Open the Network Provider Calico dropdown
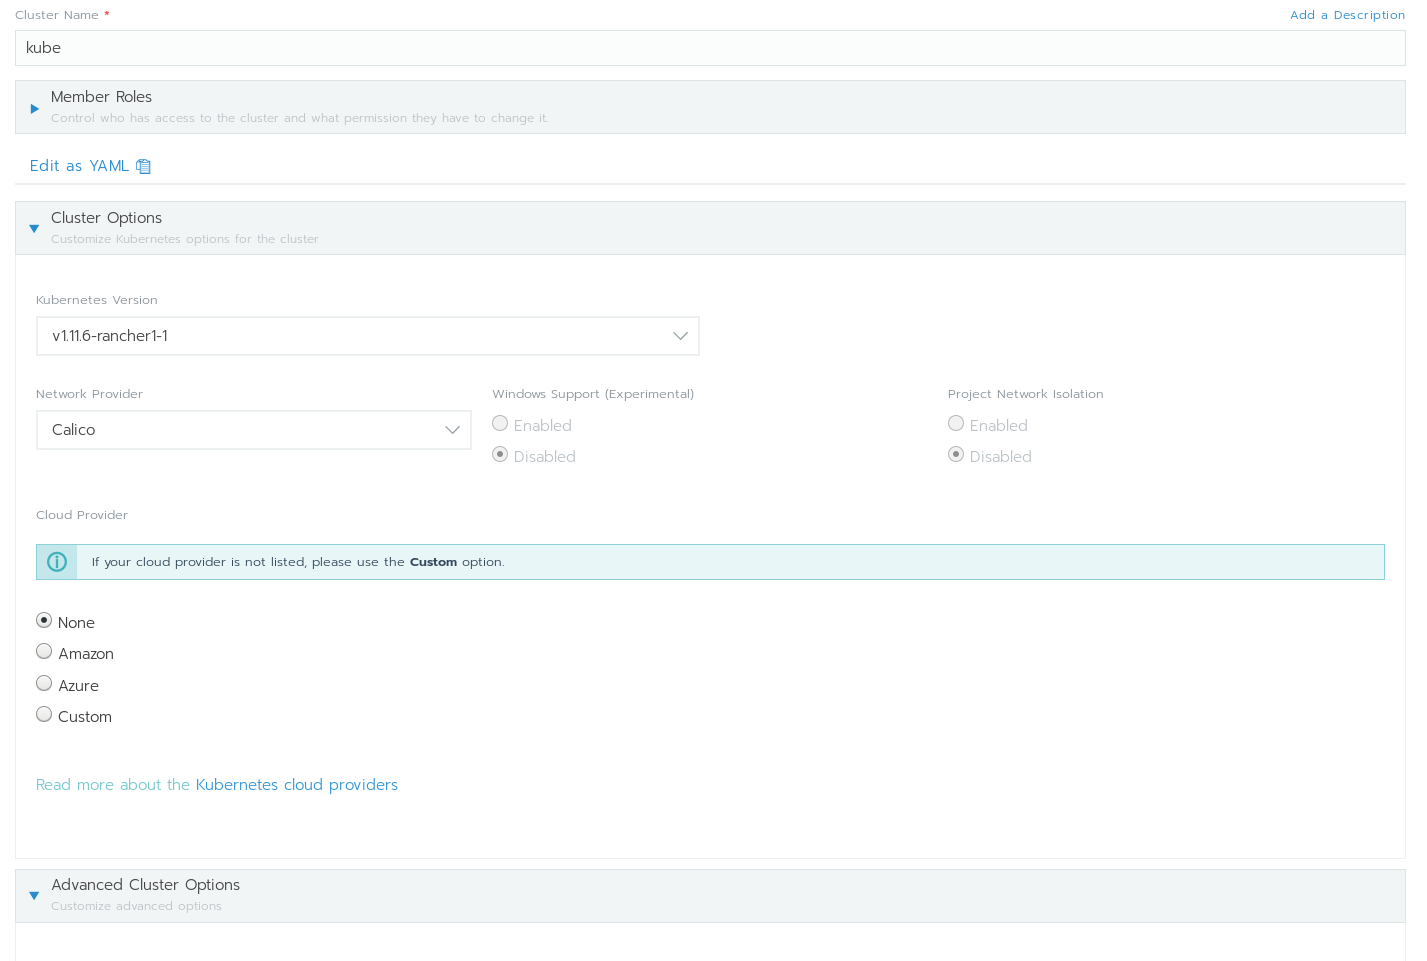This screenshot has width=1427, height=961. [254, 430]
